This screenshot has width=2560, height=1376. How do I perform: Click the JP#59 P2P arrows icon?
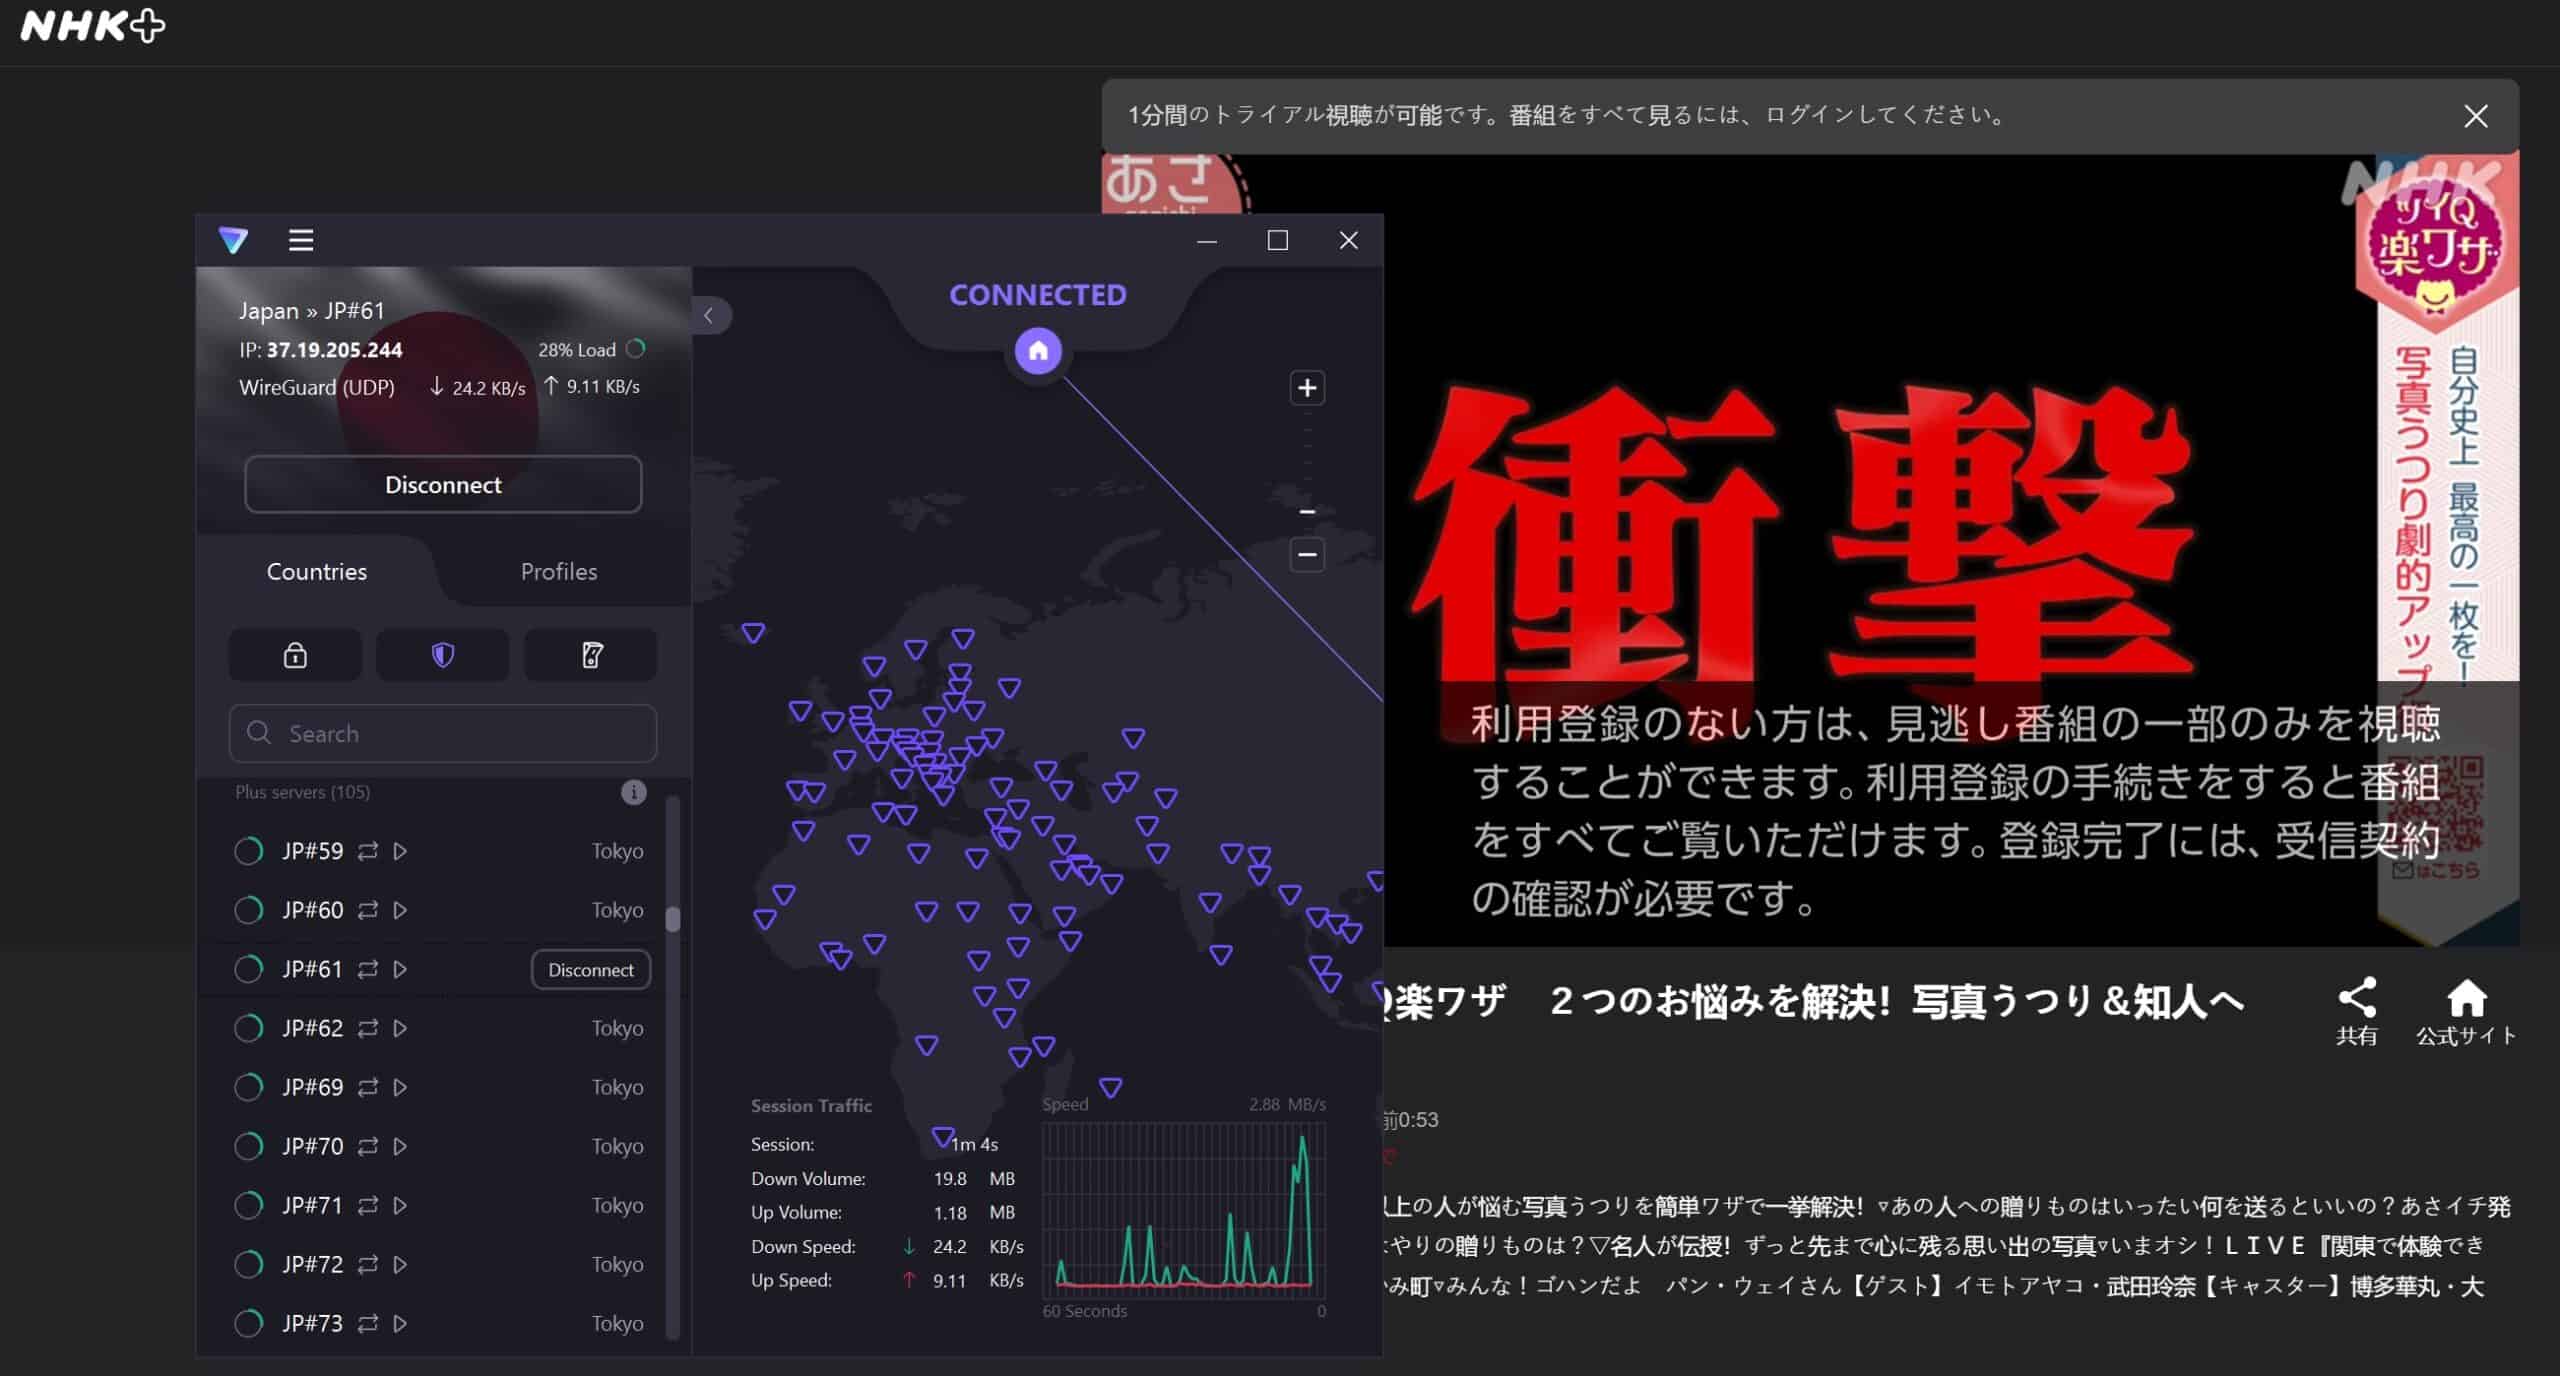(368, 851)
